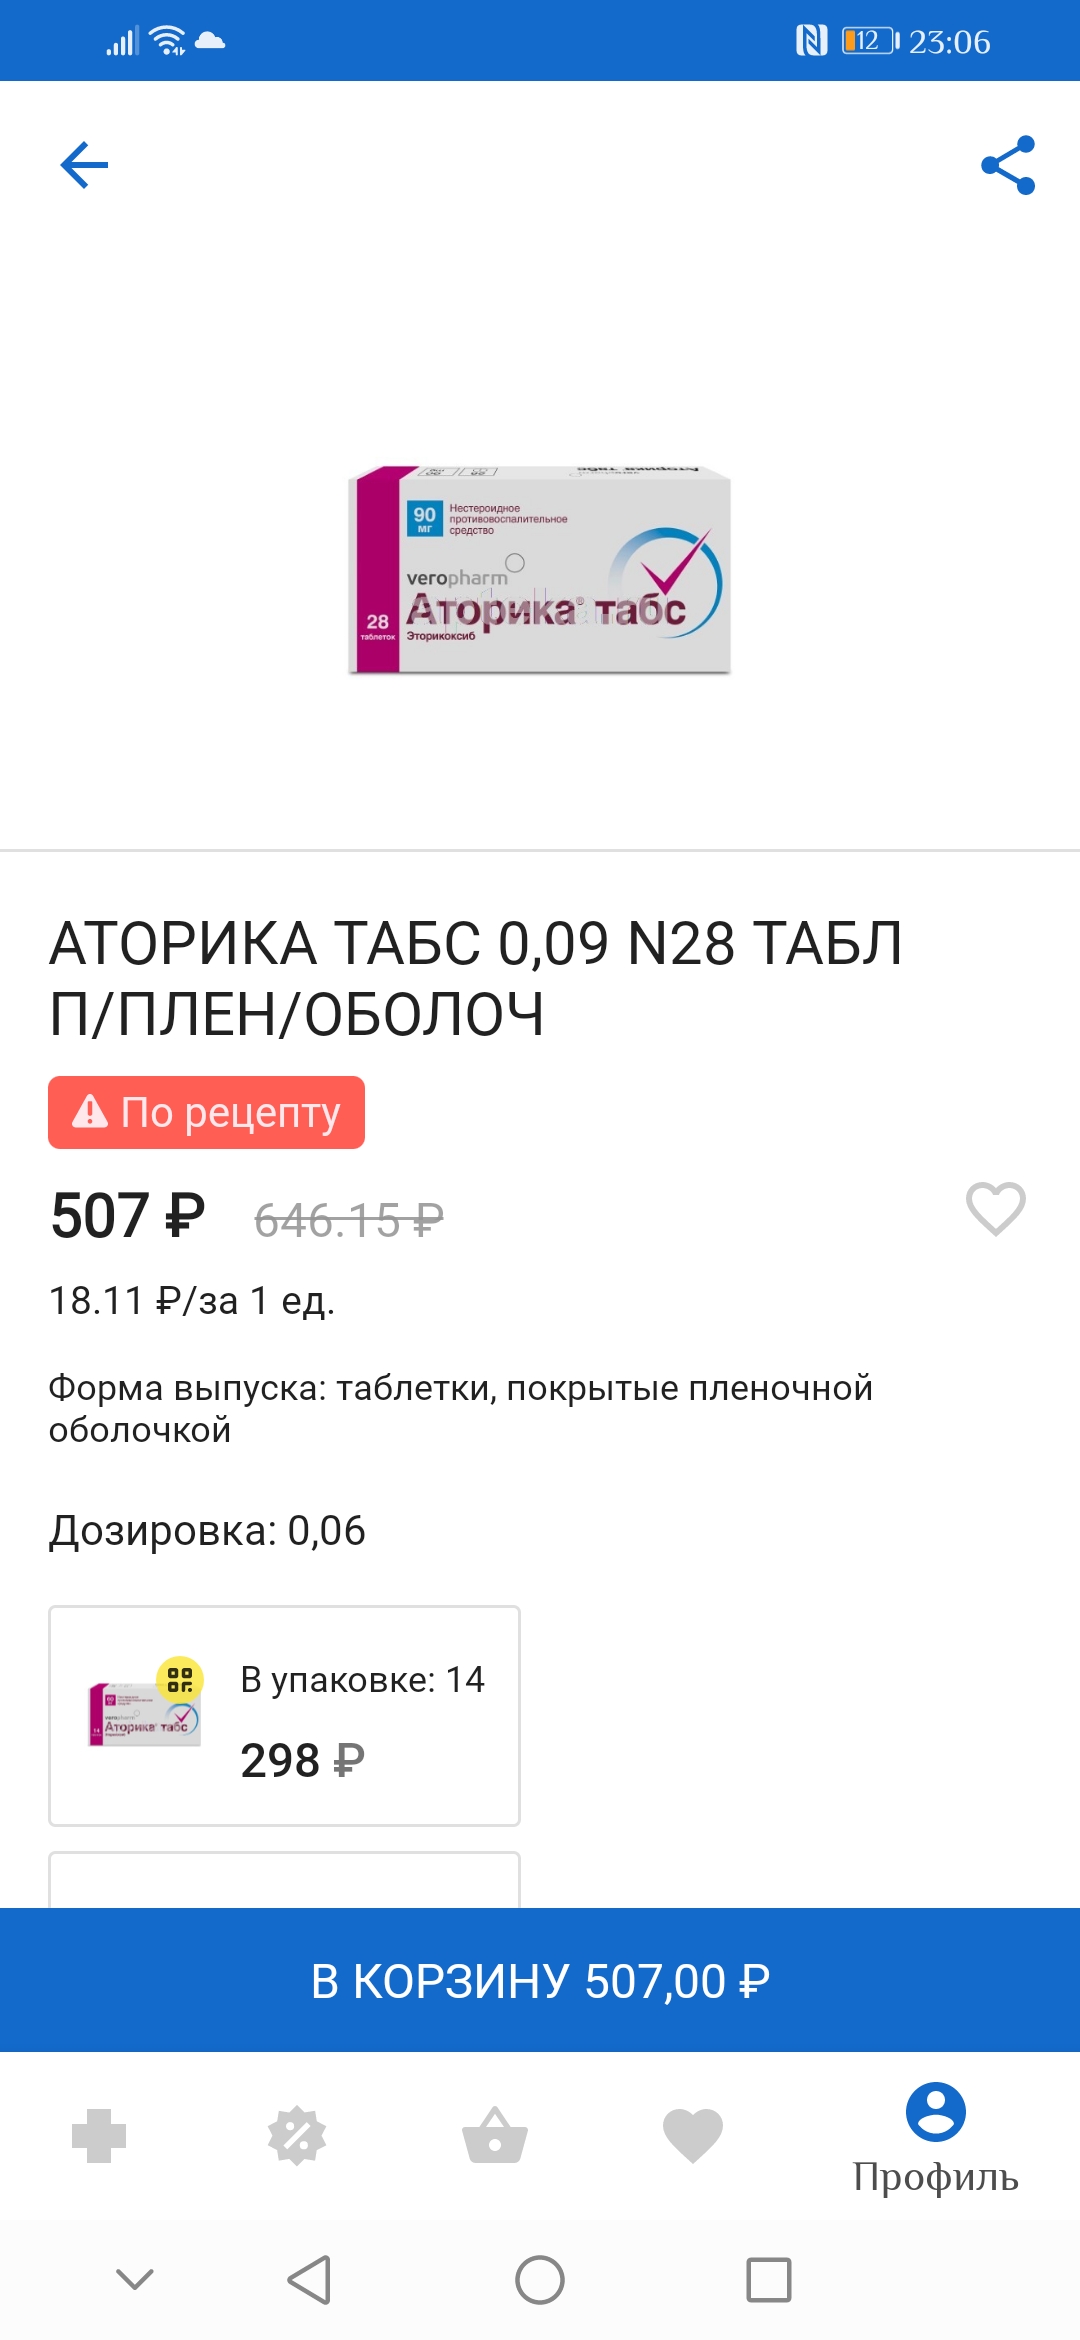The image size is (1080, 2340).
Task: Tap the По рецепту prescription badge
Action: pyautogui.click(x=206, y=1112)
